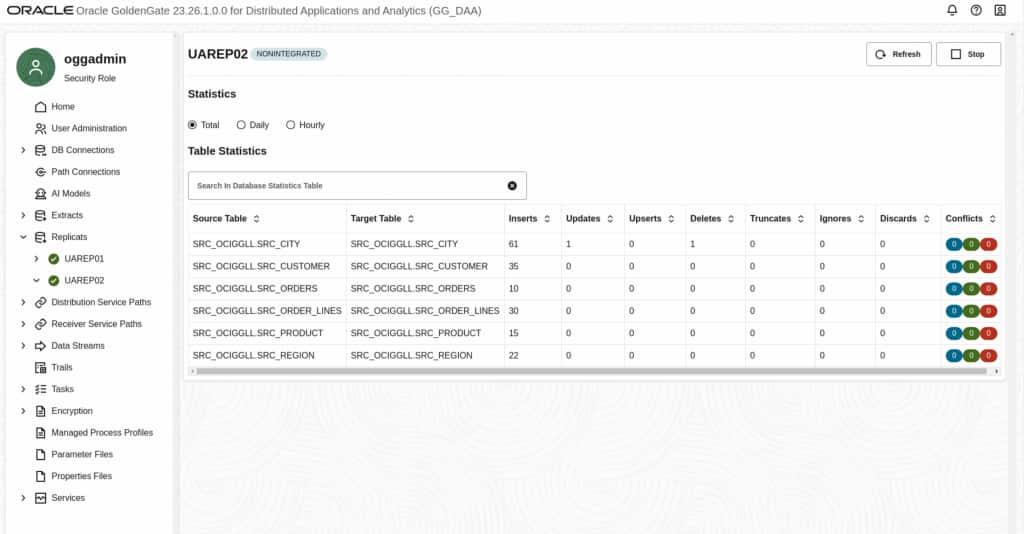Image resolution: width=1024 pixels, height=534 pixels.
Task: Click the DB Connections database icon
Action: [x=40, y=150]
